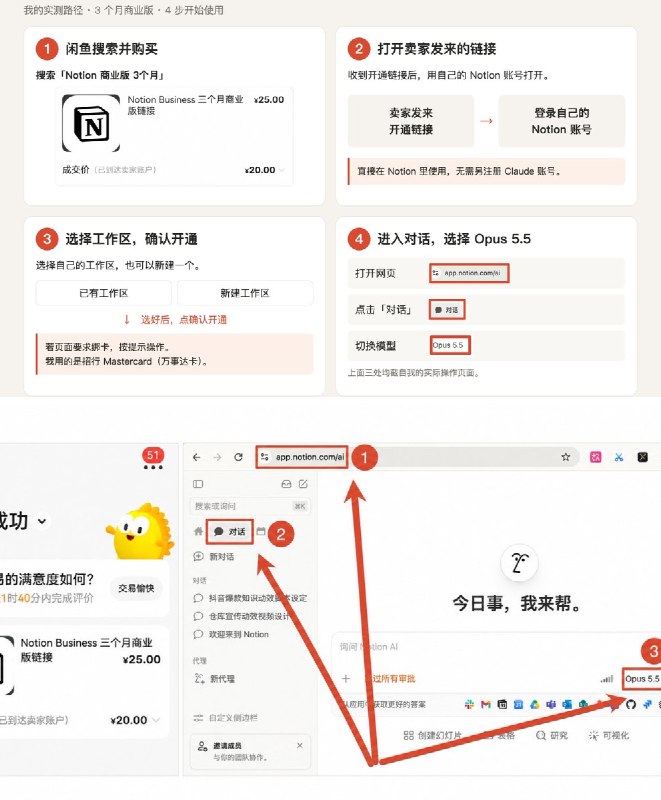Connect the Google Drive app icon
Screen dimensions: 661x800
point(535,705)
